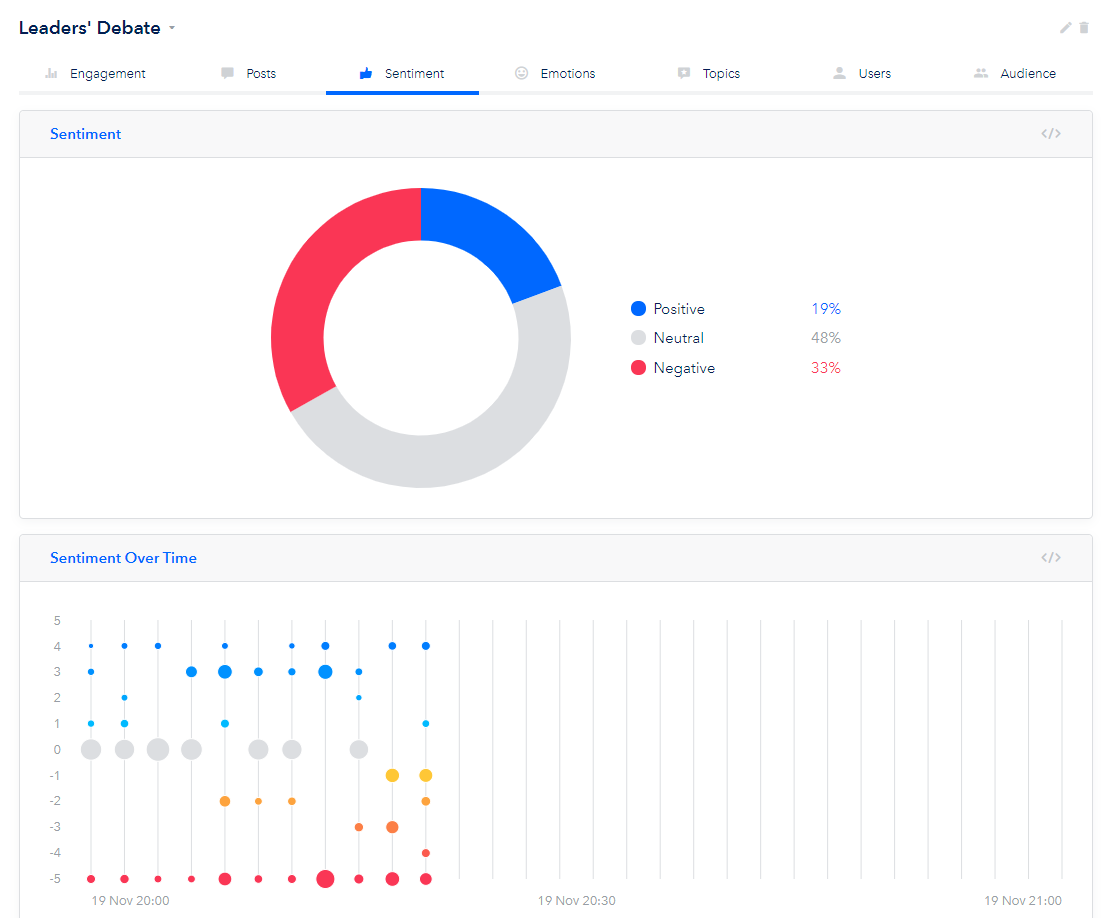1111x918 pixels.
Task: Click the blue Positive legend dot
Action: coord(638,308)
